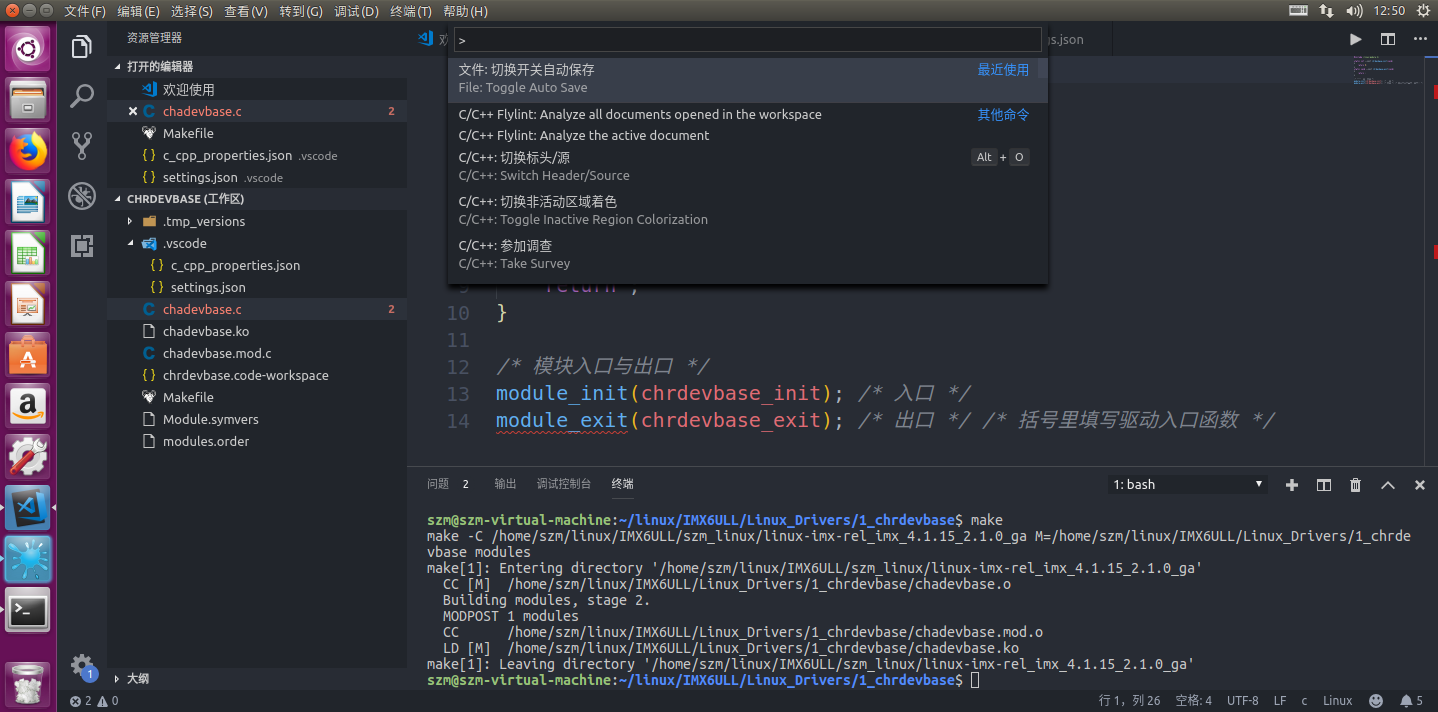Viewport: 1438px width, 712px height.
Task: Select the Toggle Auto Save command
Action: click(747, 79)
